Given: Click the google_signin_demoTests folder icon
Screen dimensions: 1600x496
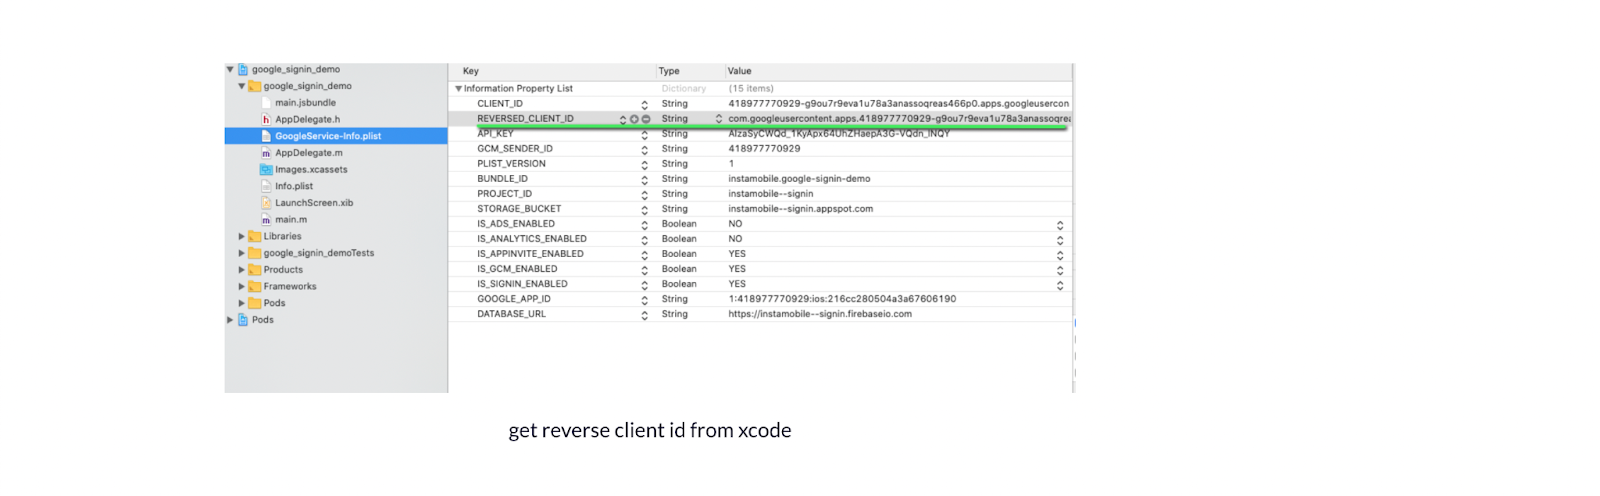Looking at the screenshot, I should point(255,253).
